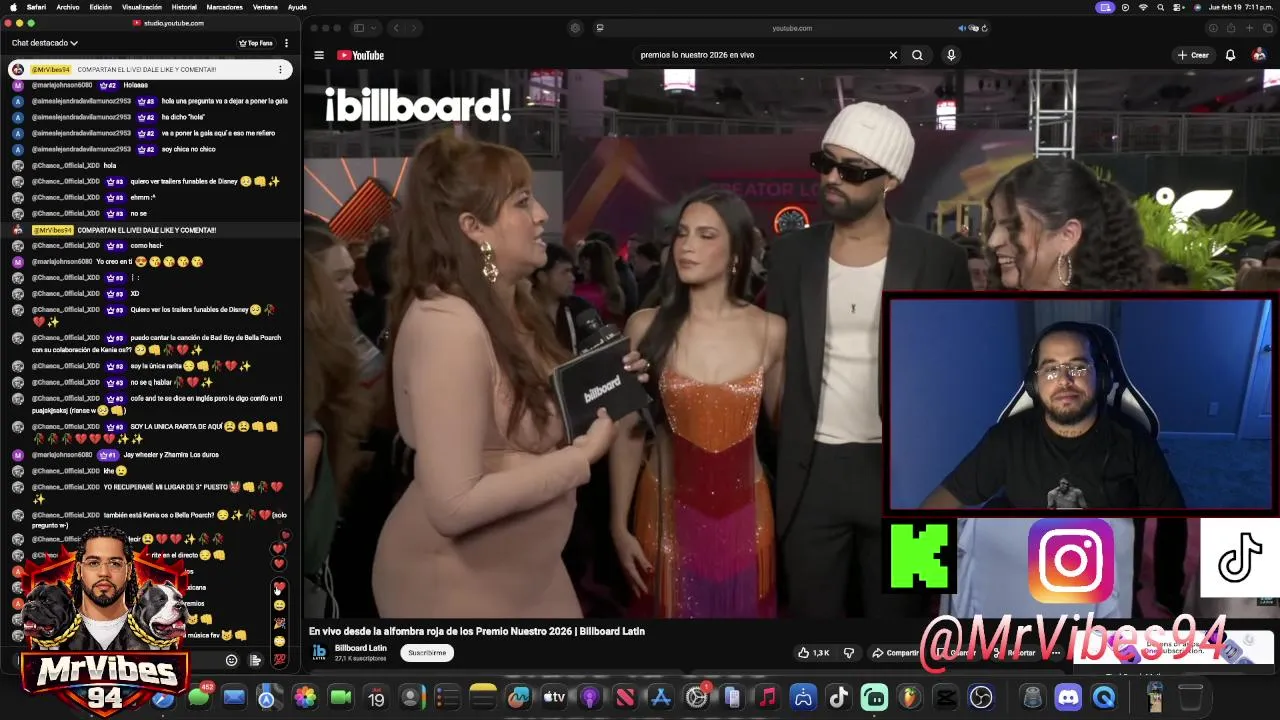This screenshot has width=1280, height=720.
Task: Like the video with thumbs up
Action: [x=813, y=653]
